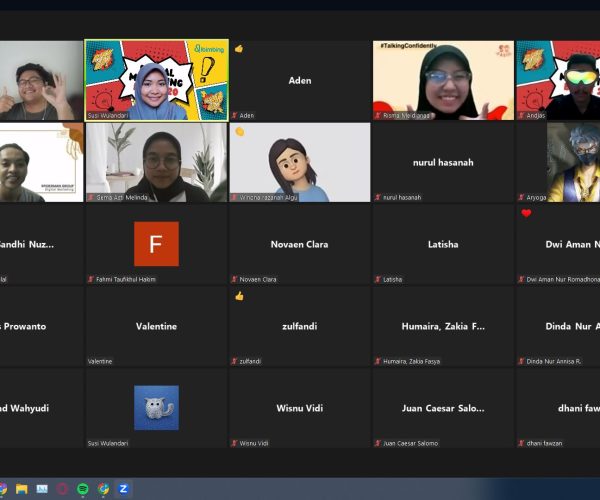Select Andjas's video tile with goggles
The width and height of the screenshot is (600, 500).
(558, 80)
